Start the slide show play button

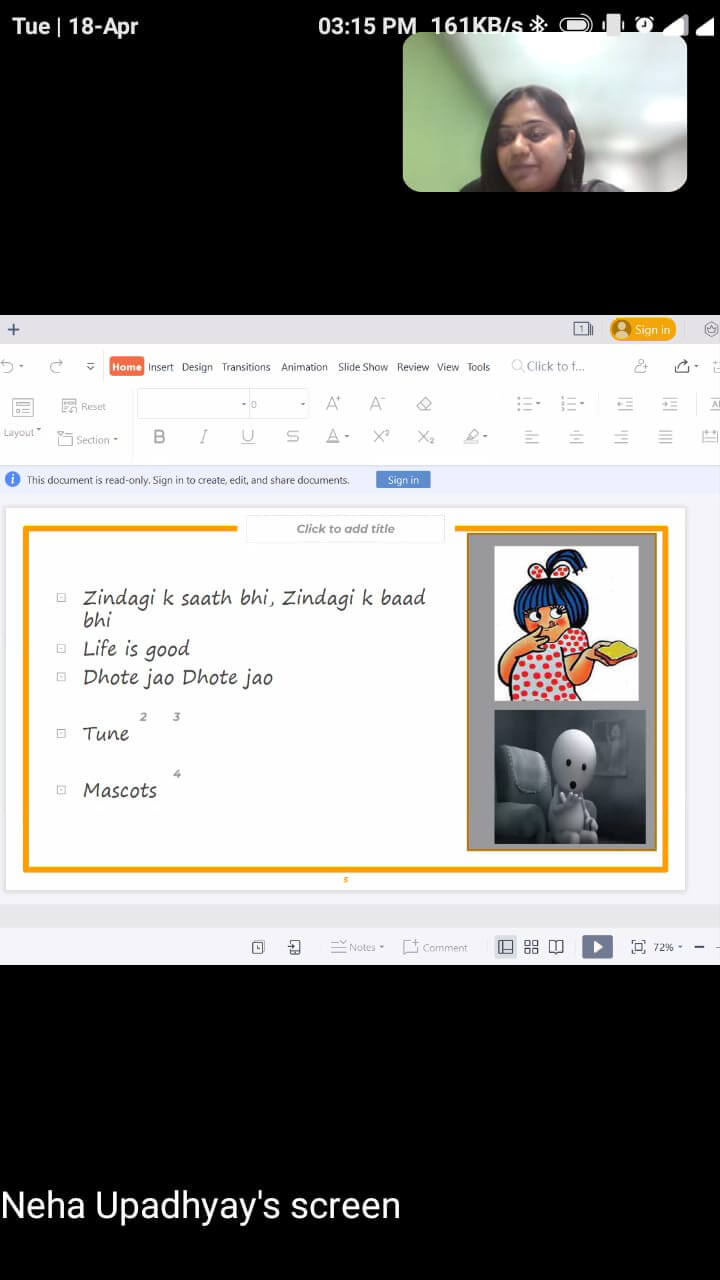(x=597, y=947)
